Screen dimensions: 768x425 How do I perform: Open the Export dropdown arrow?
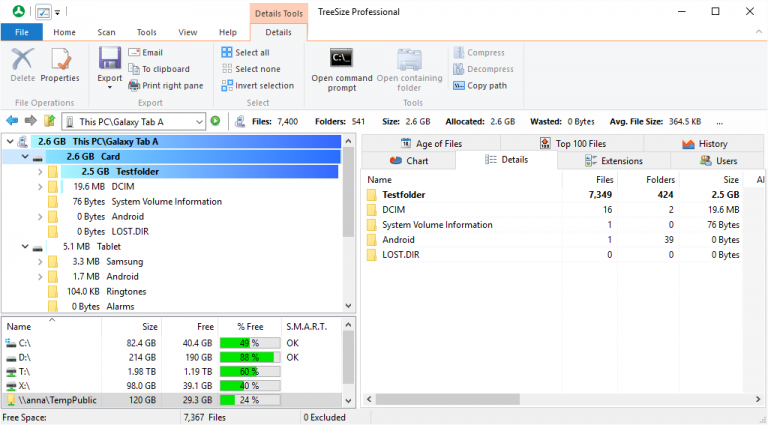[110, 88]
